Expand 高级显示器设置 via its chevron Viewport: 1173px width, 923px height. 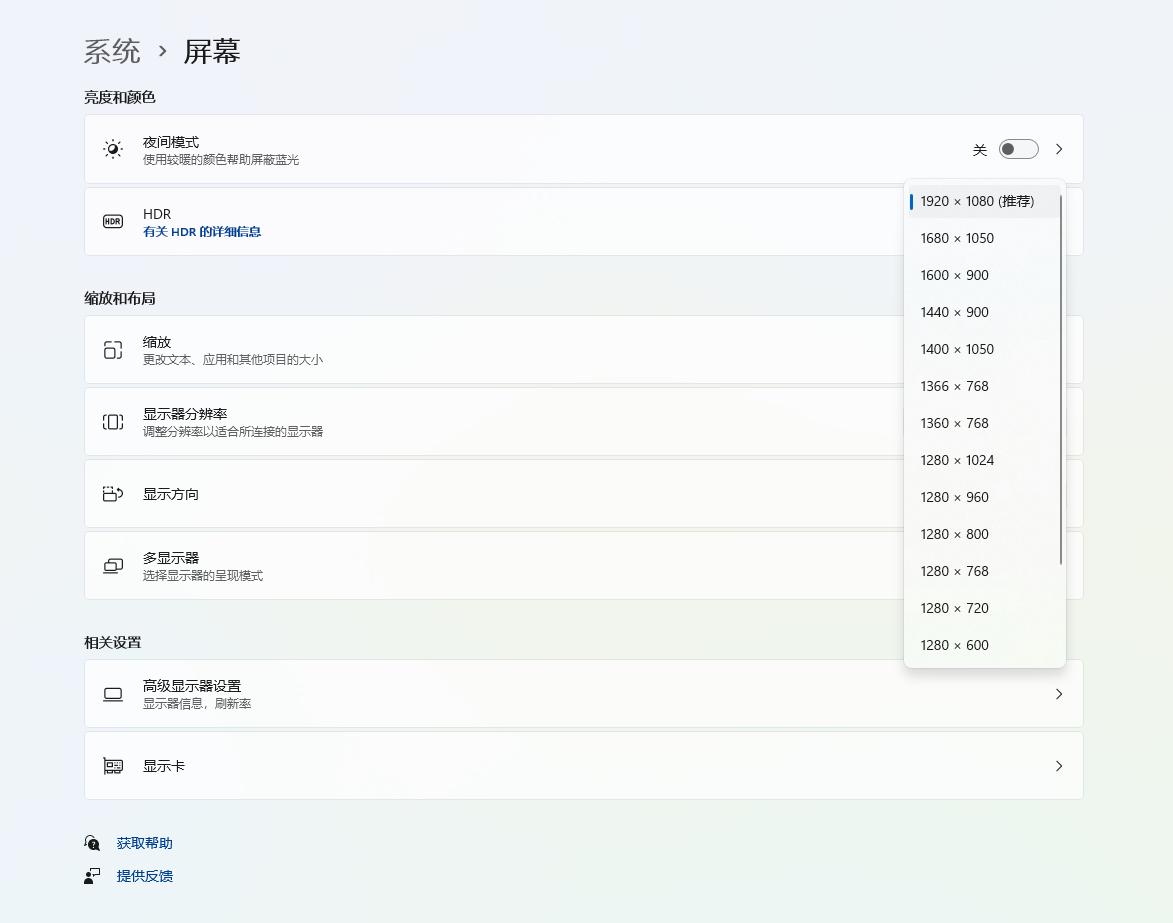tap(1058, 694)
